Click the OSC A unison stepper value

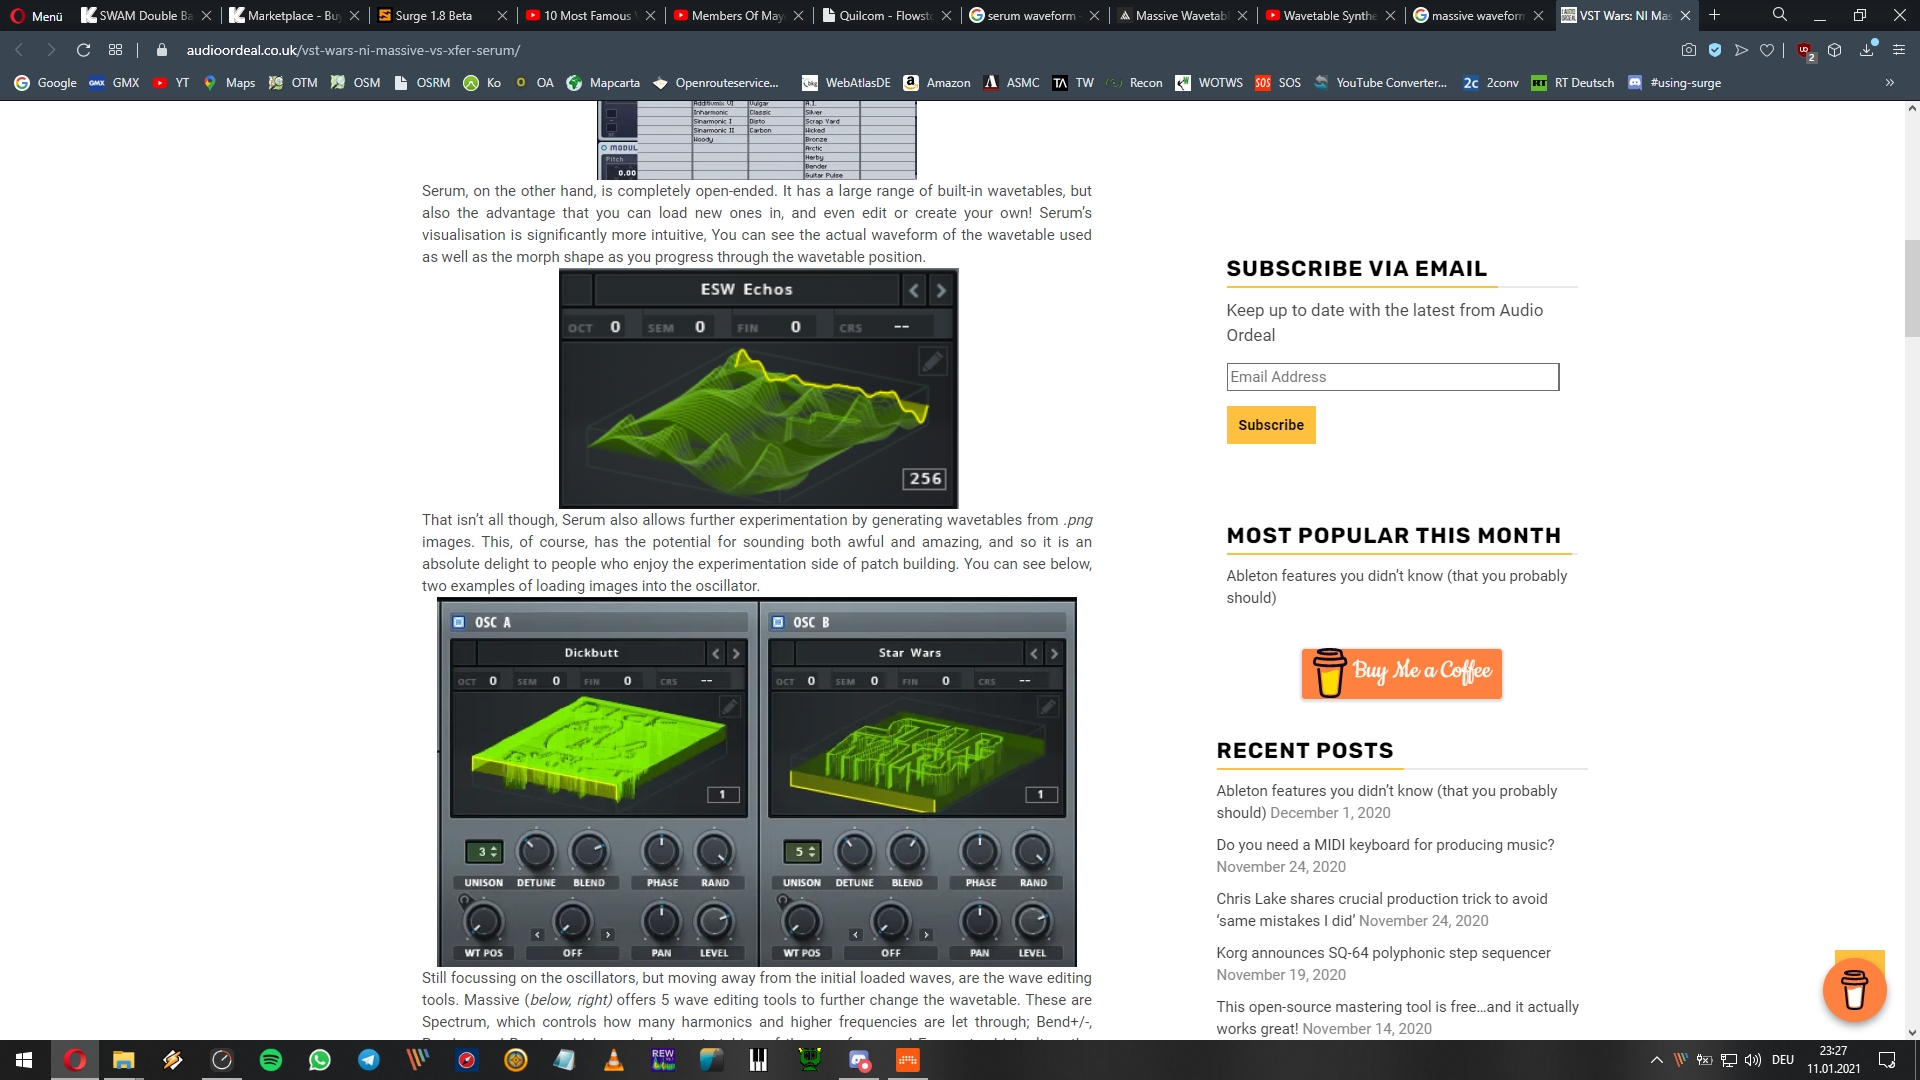(x=484, y=852)
